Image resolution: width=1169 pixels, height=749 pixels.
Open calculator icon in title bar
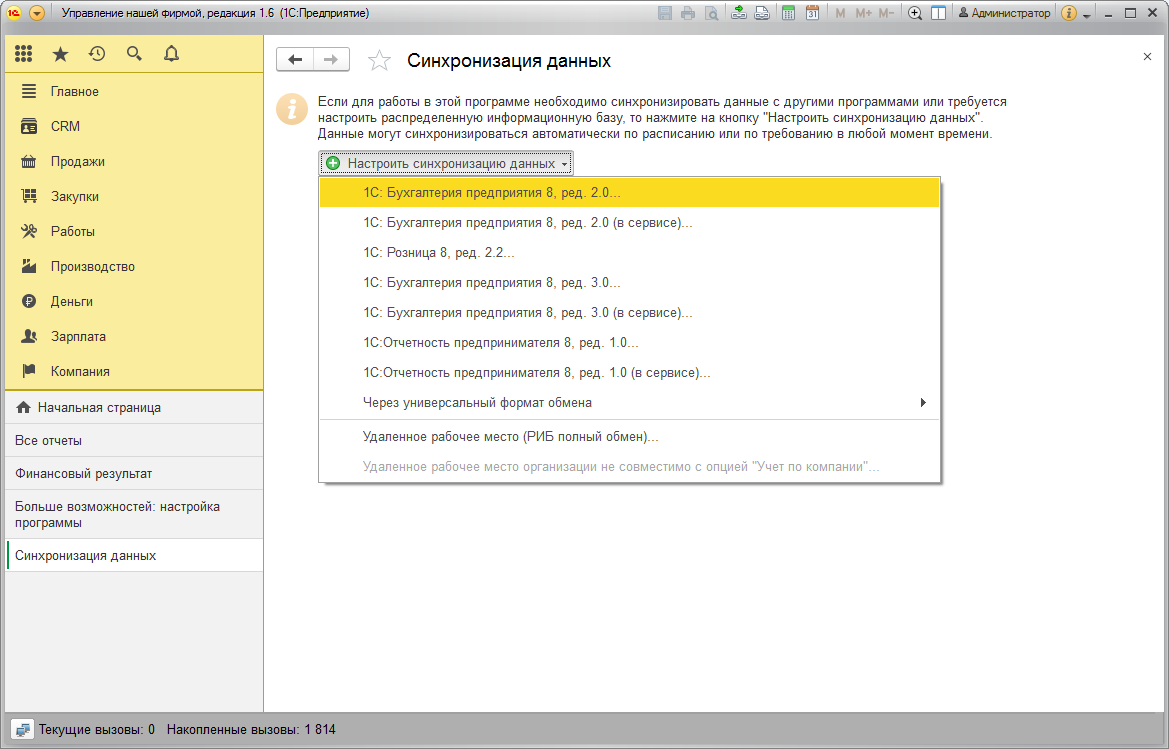click(788, 13)
